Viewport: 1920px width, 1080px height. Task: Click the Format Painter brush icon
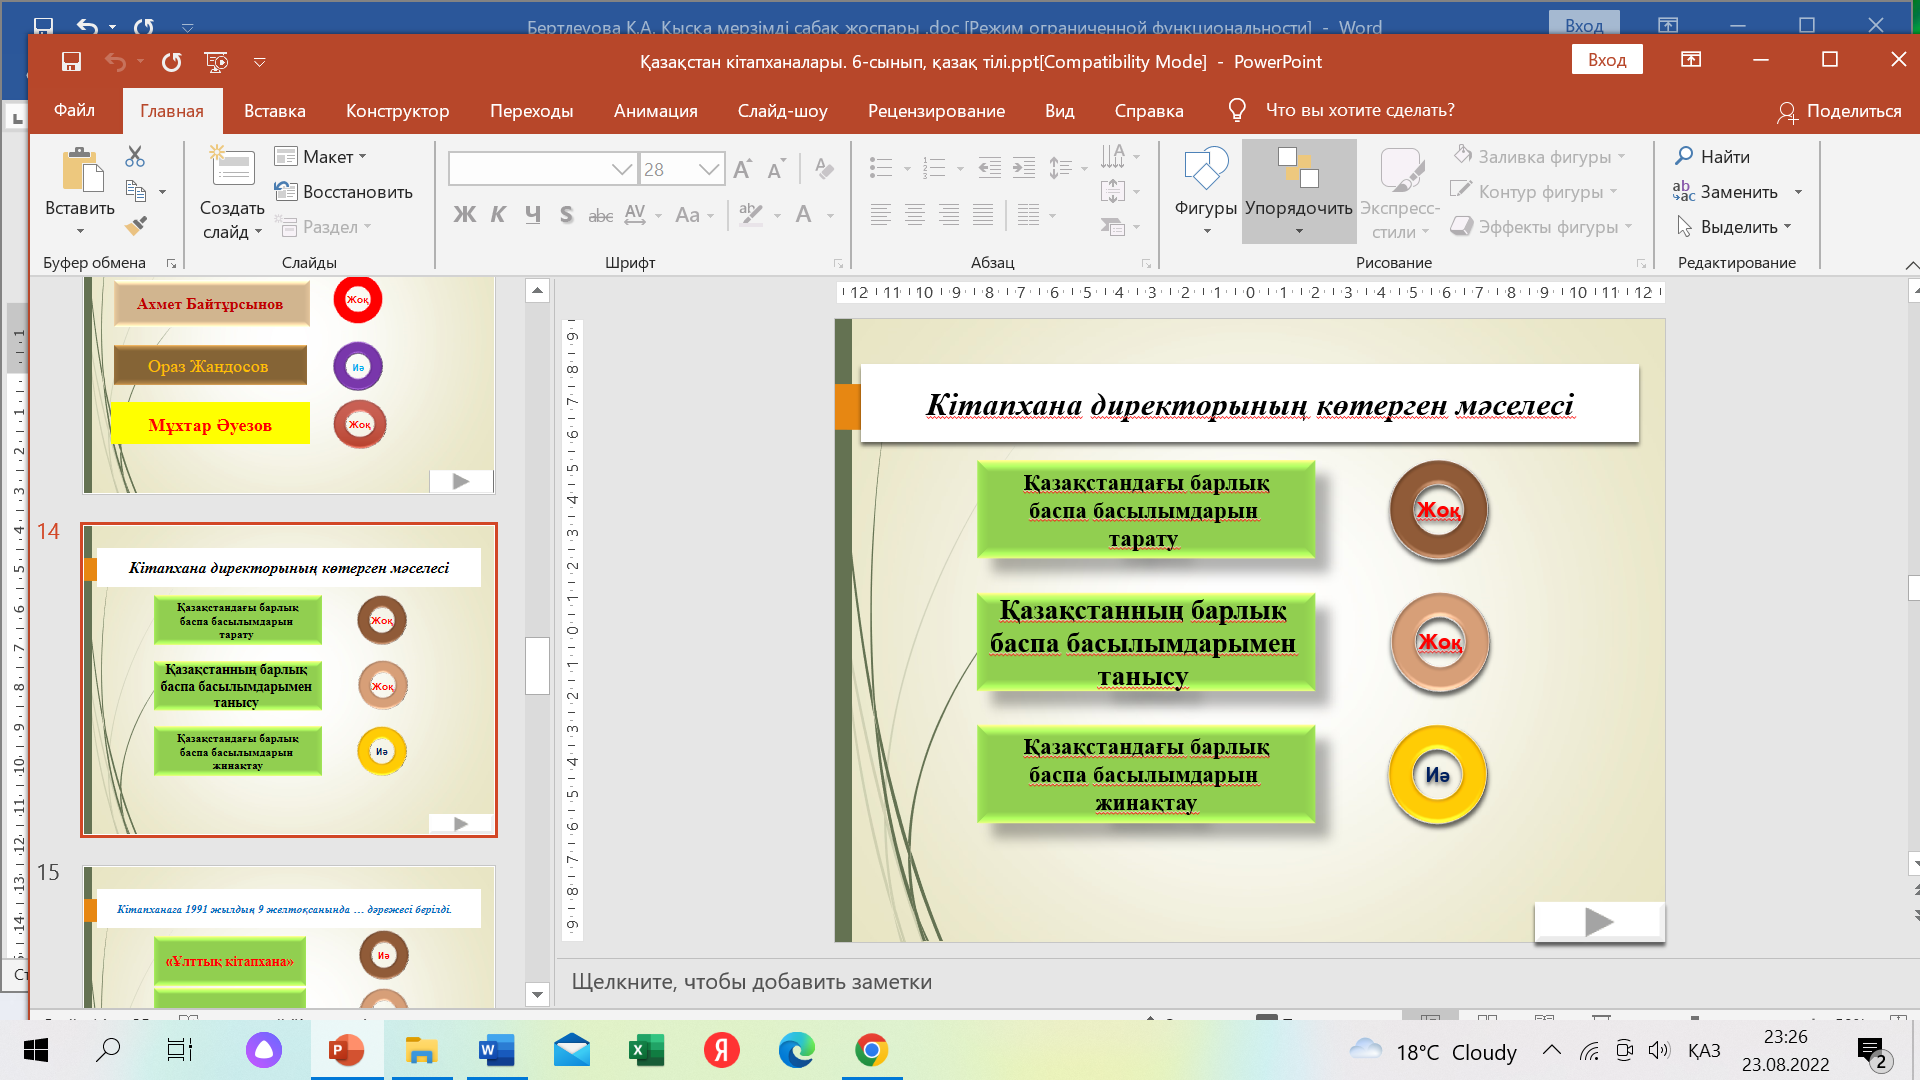click(136, 226)
